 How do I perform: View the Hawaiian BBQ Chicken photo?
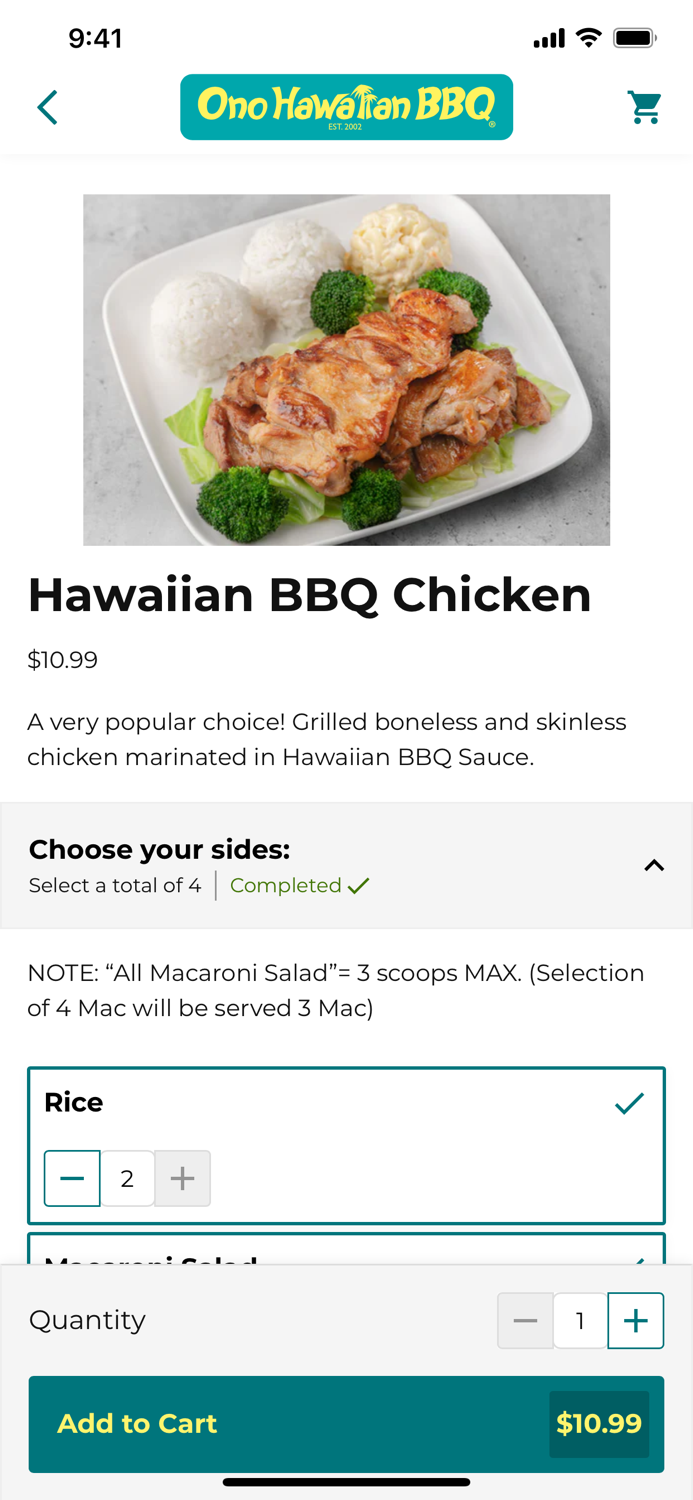tap(346, 370)
